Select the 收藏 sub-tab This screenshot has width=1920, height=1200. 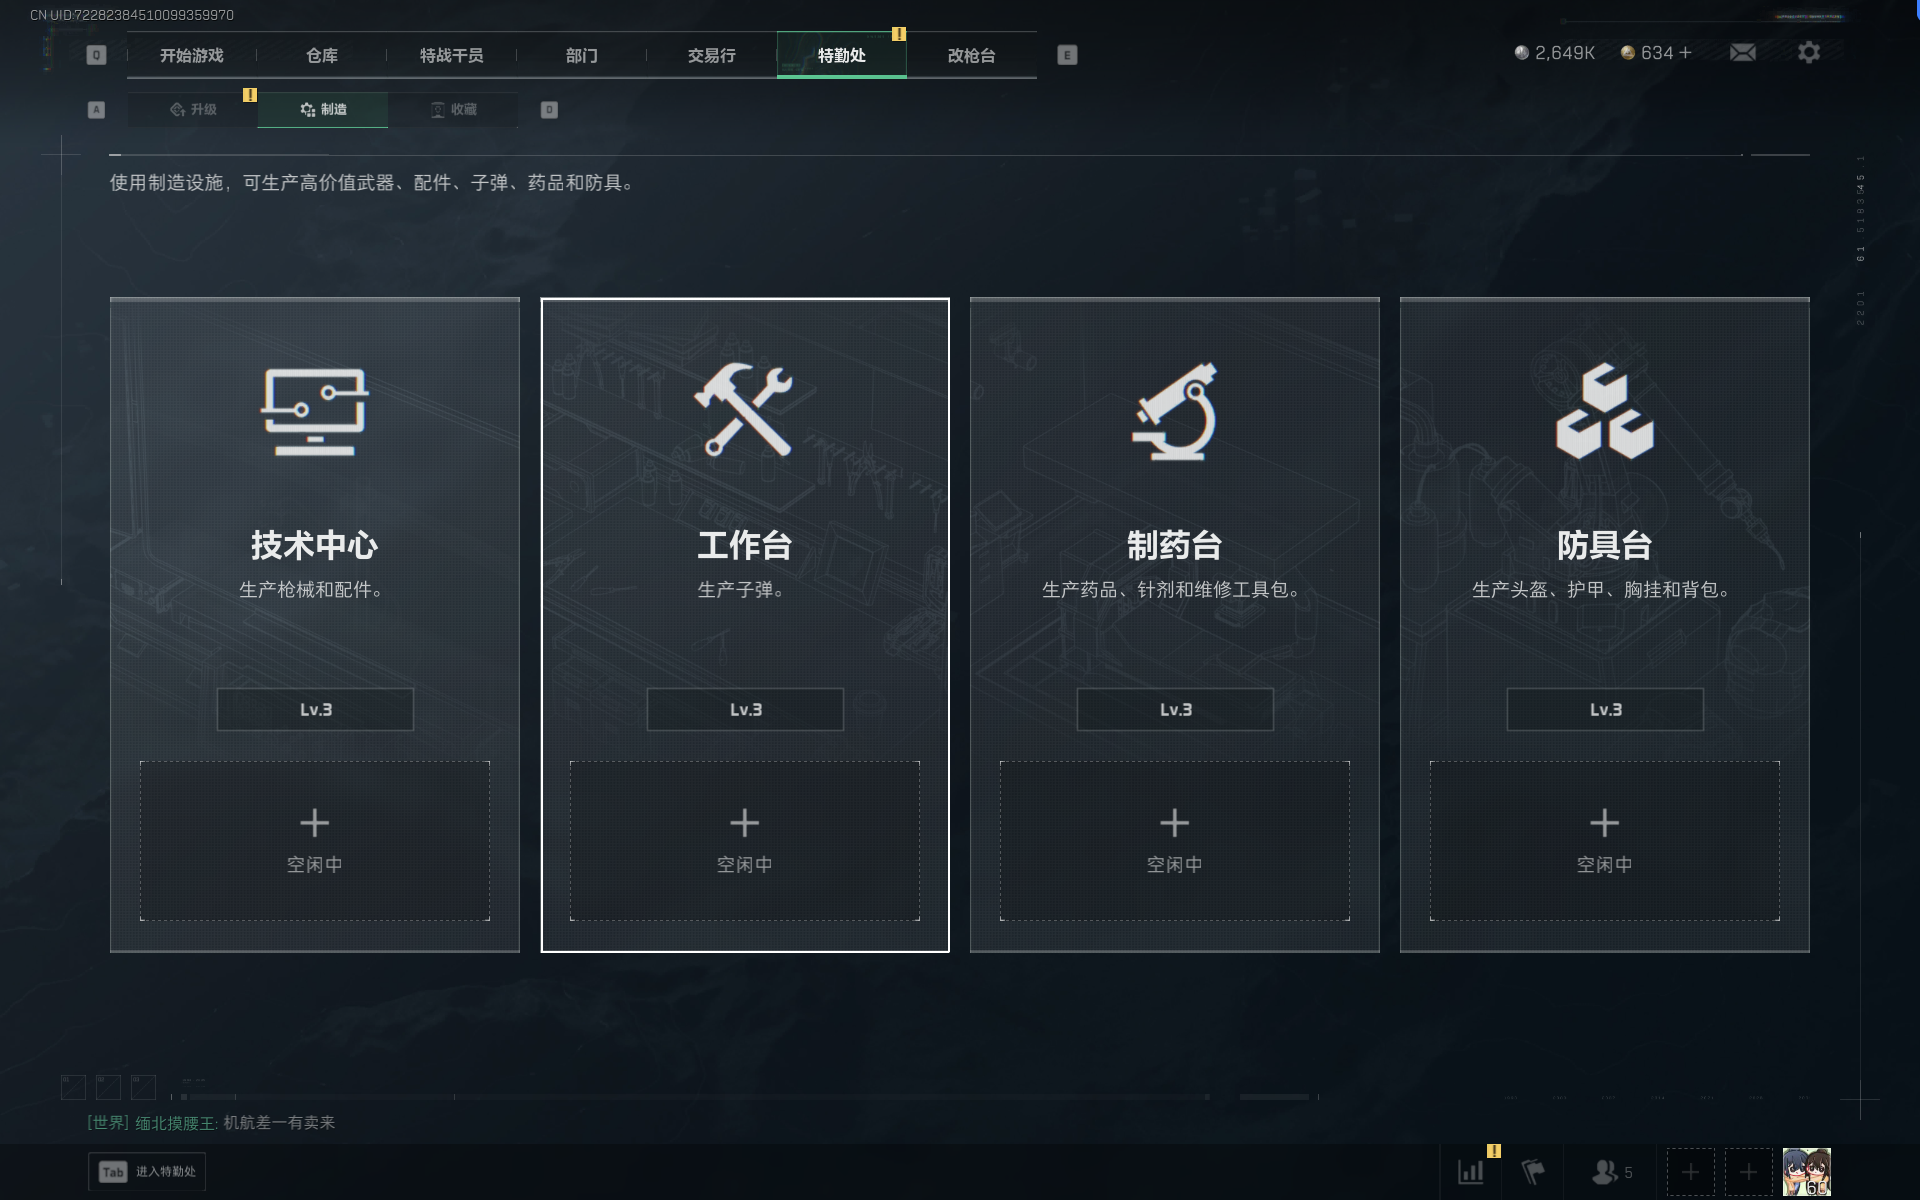(453, 109)
